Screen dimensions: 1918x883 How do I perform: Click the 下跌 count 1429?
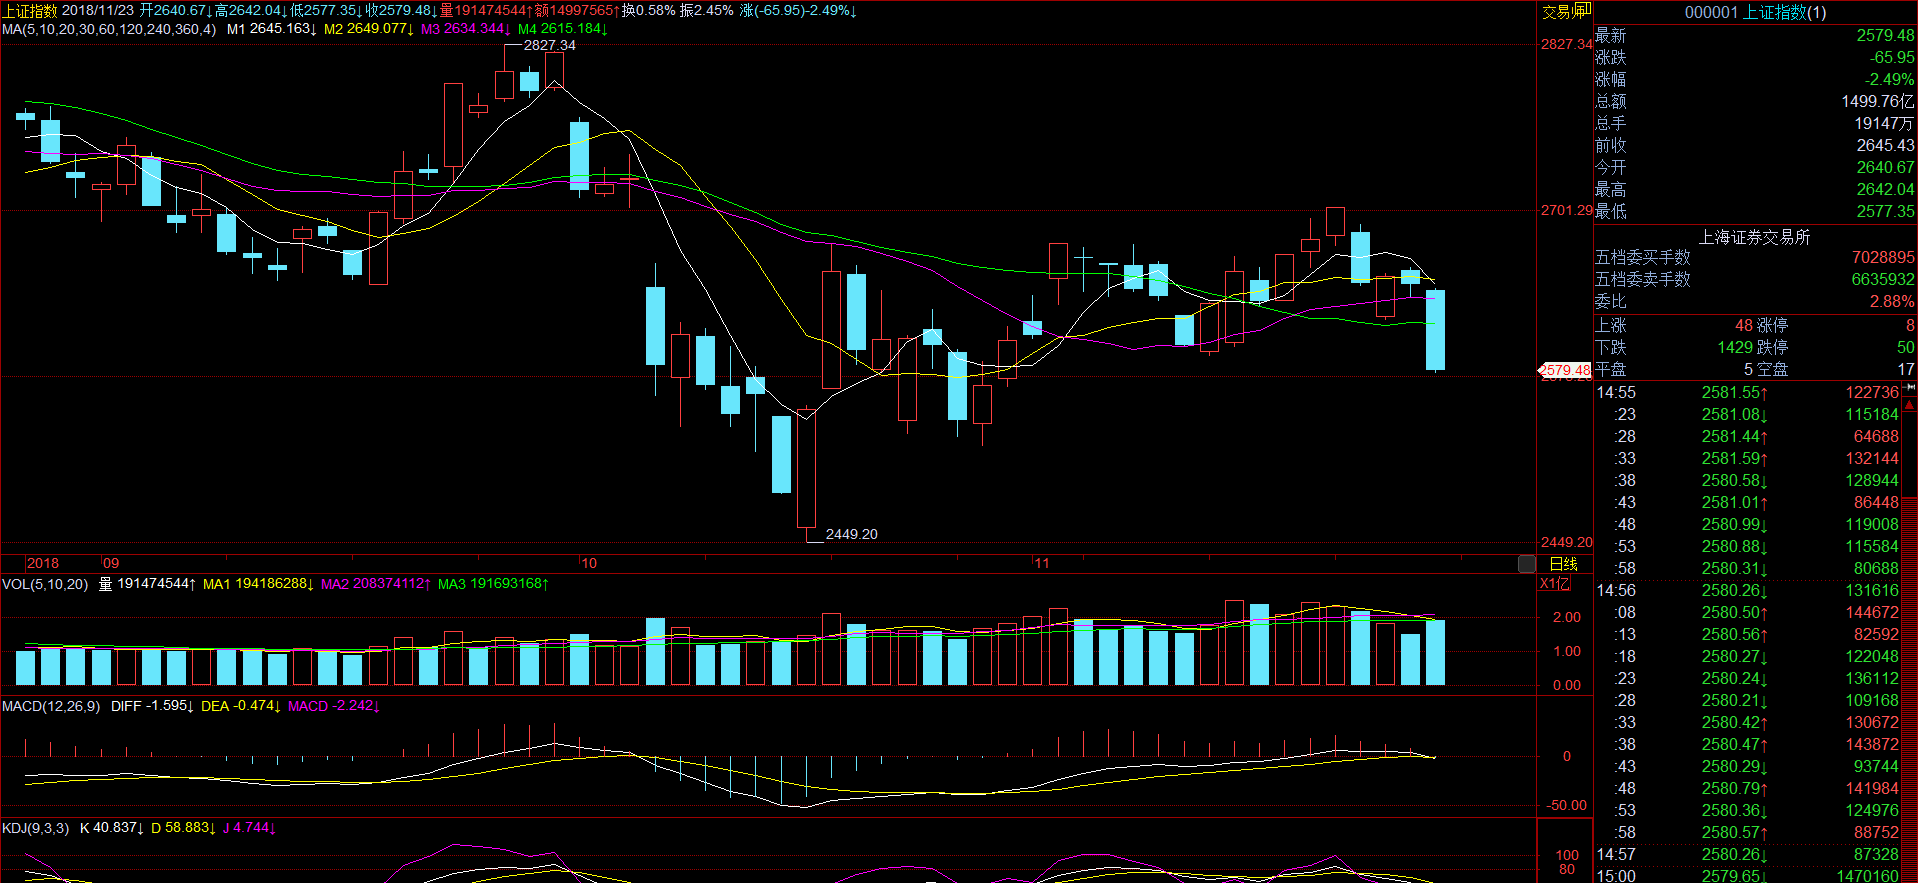[1735, 347]
